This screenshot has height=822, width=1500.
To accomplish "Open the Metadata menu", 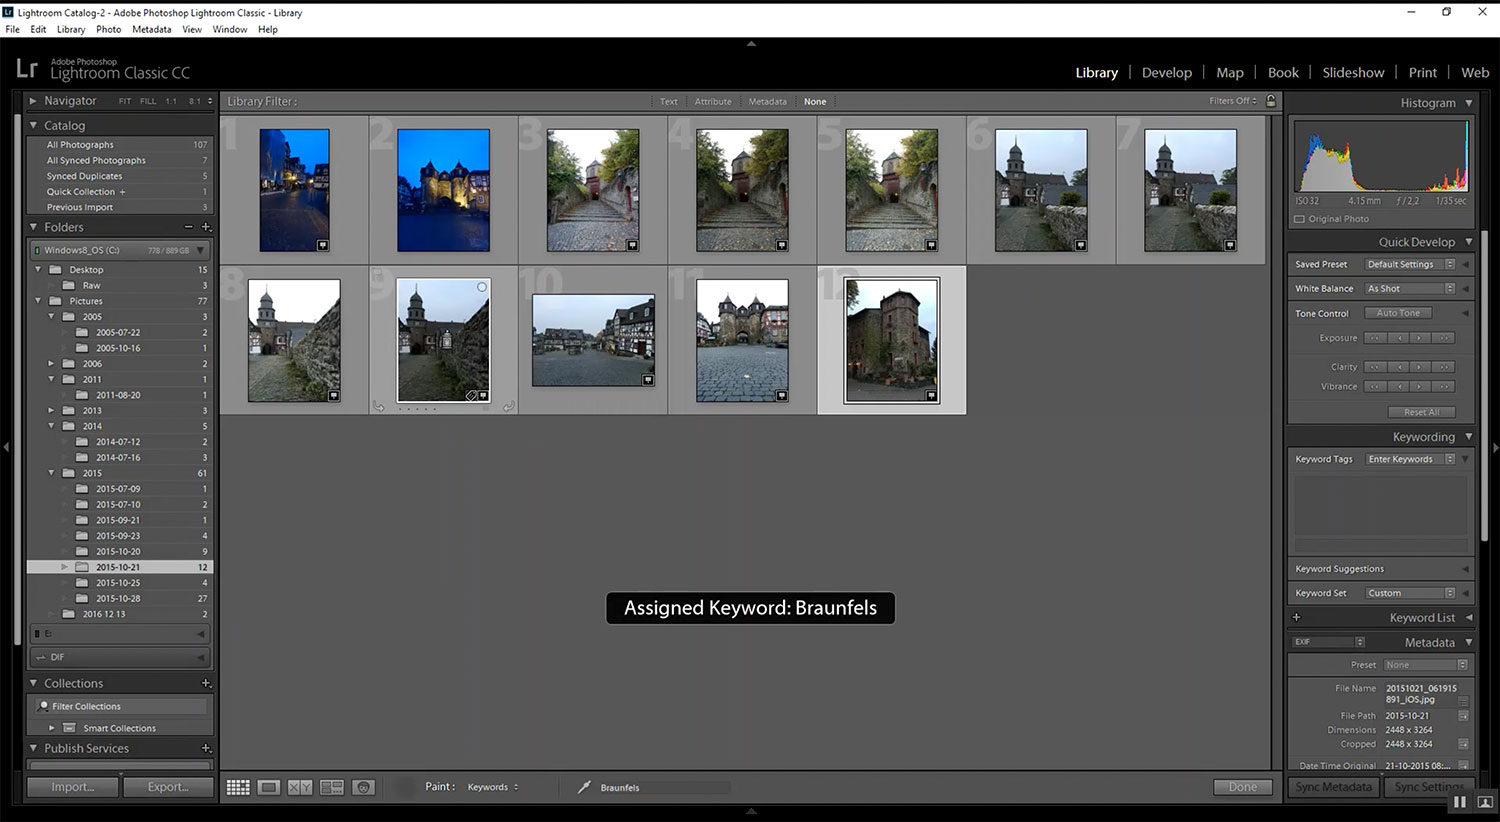I will click(151, 29).
